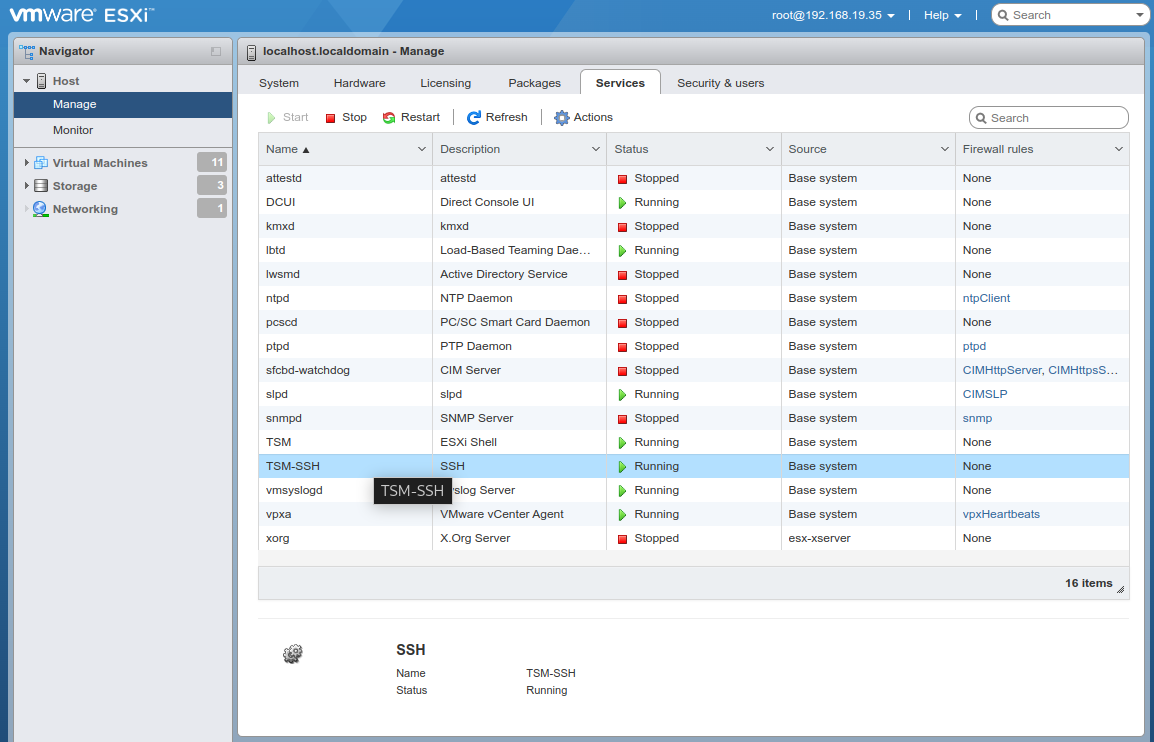Switch to the Security & users tab
The width and height of the screenshot is (1154, 742).
[720, 83]
